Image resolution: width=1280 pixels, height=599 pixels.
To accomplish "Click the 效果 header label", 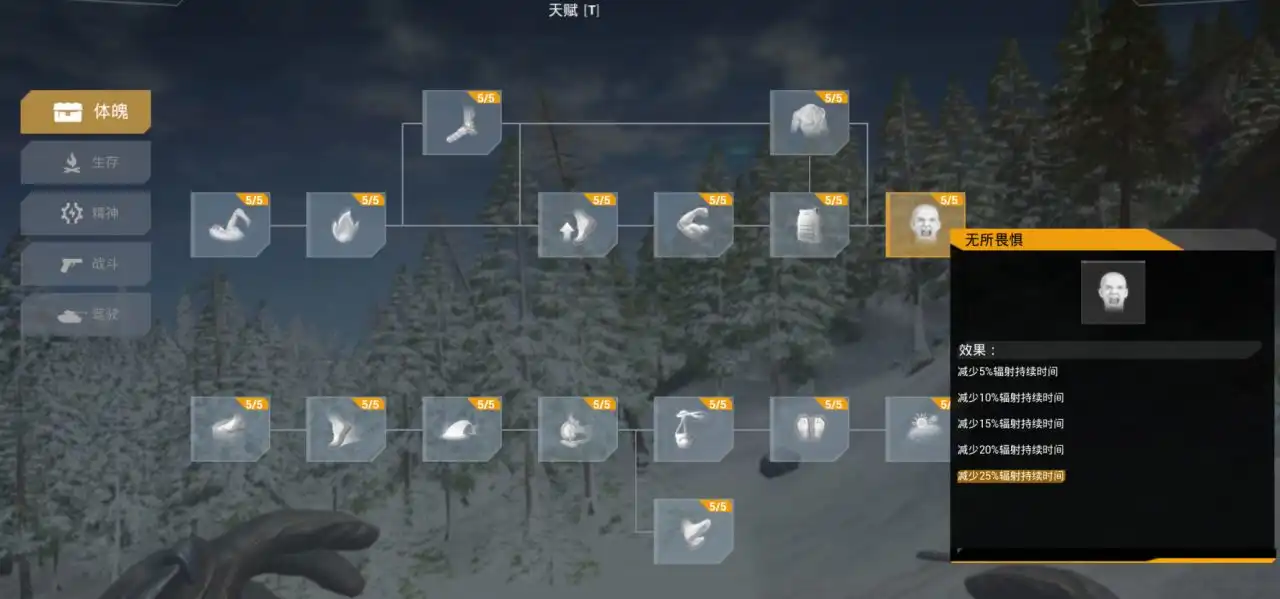I will tap(978, 350).
